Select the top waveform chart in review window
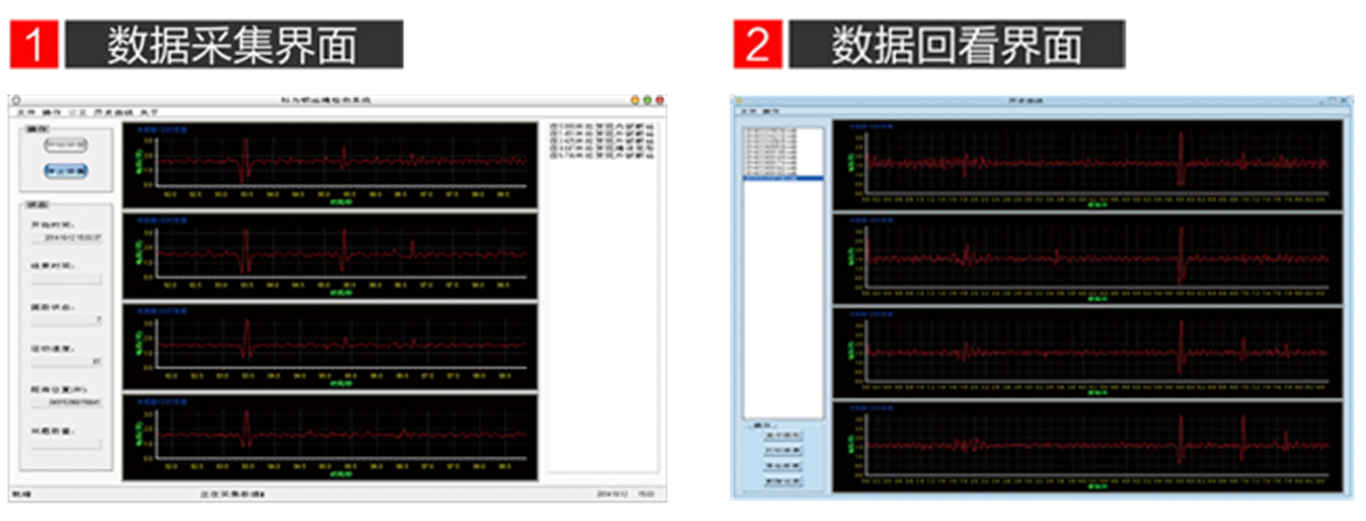This screenshot has height=521, width=1366. tap(1087, 164)
